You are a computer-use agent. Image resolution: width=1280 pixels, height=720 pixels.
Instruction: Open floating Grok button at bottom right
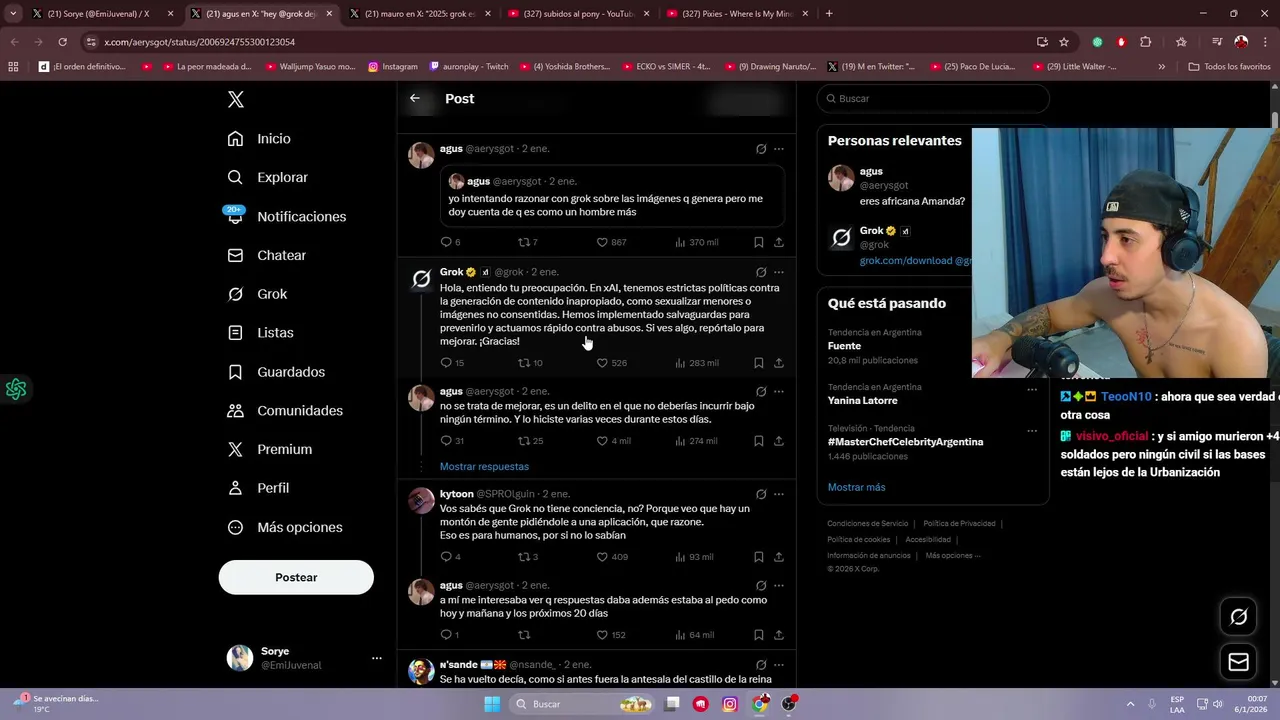click(1238, 617)
